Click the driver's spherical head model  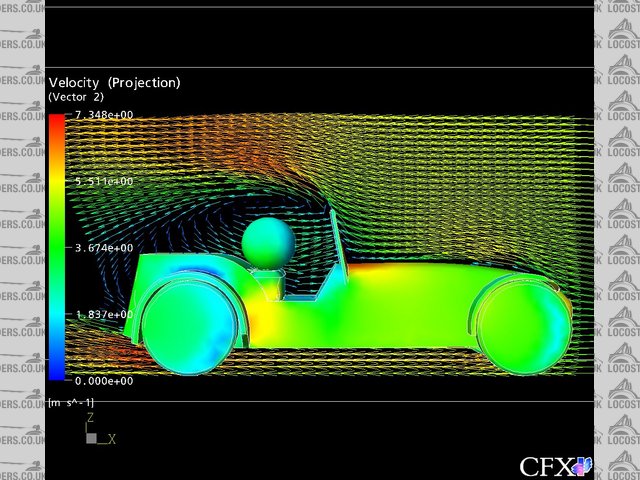268,243
